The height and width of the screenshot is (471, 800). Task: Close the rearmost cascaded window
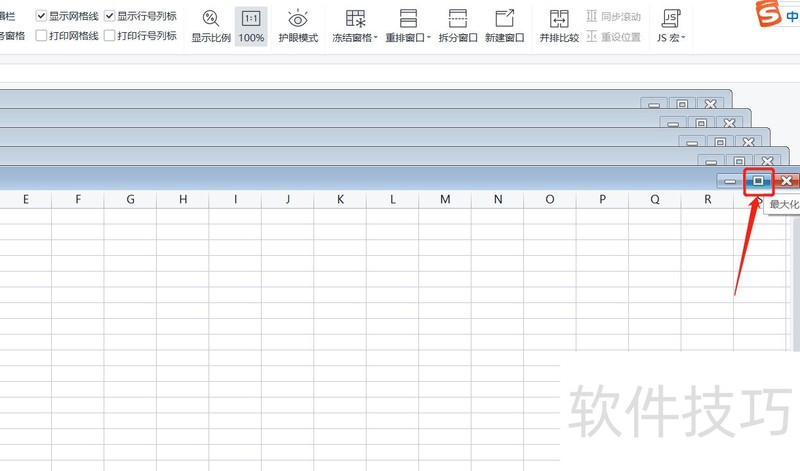[710, 104]
